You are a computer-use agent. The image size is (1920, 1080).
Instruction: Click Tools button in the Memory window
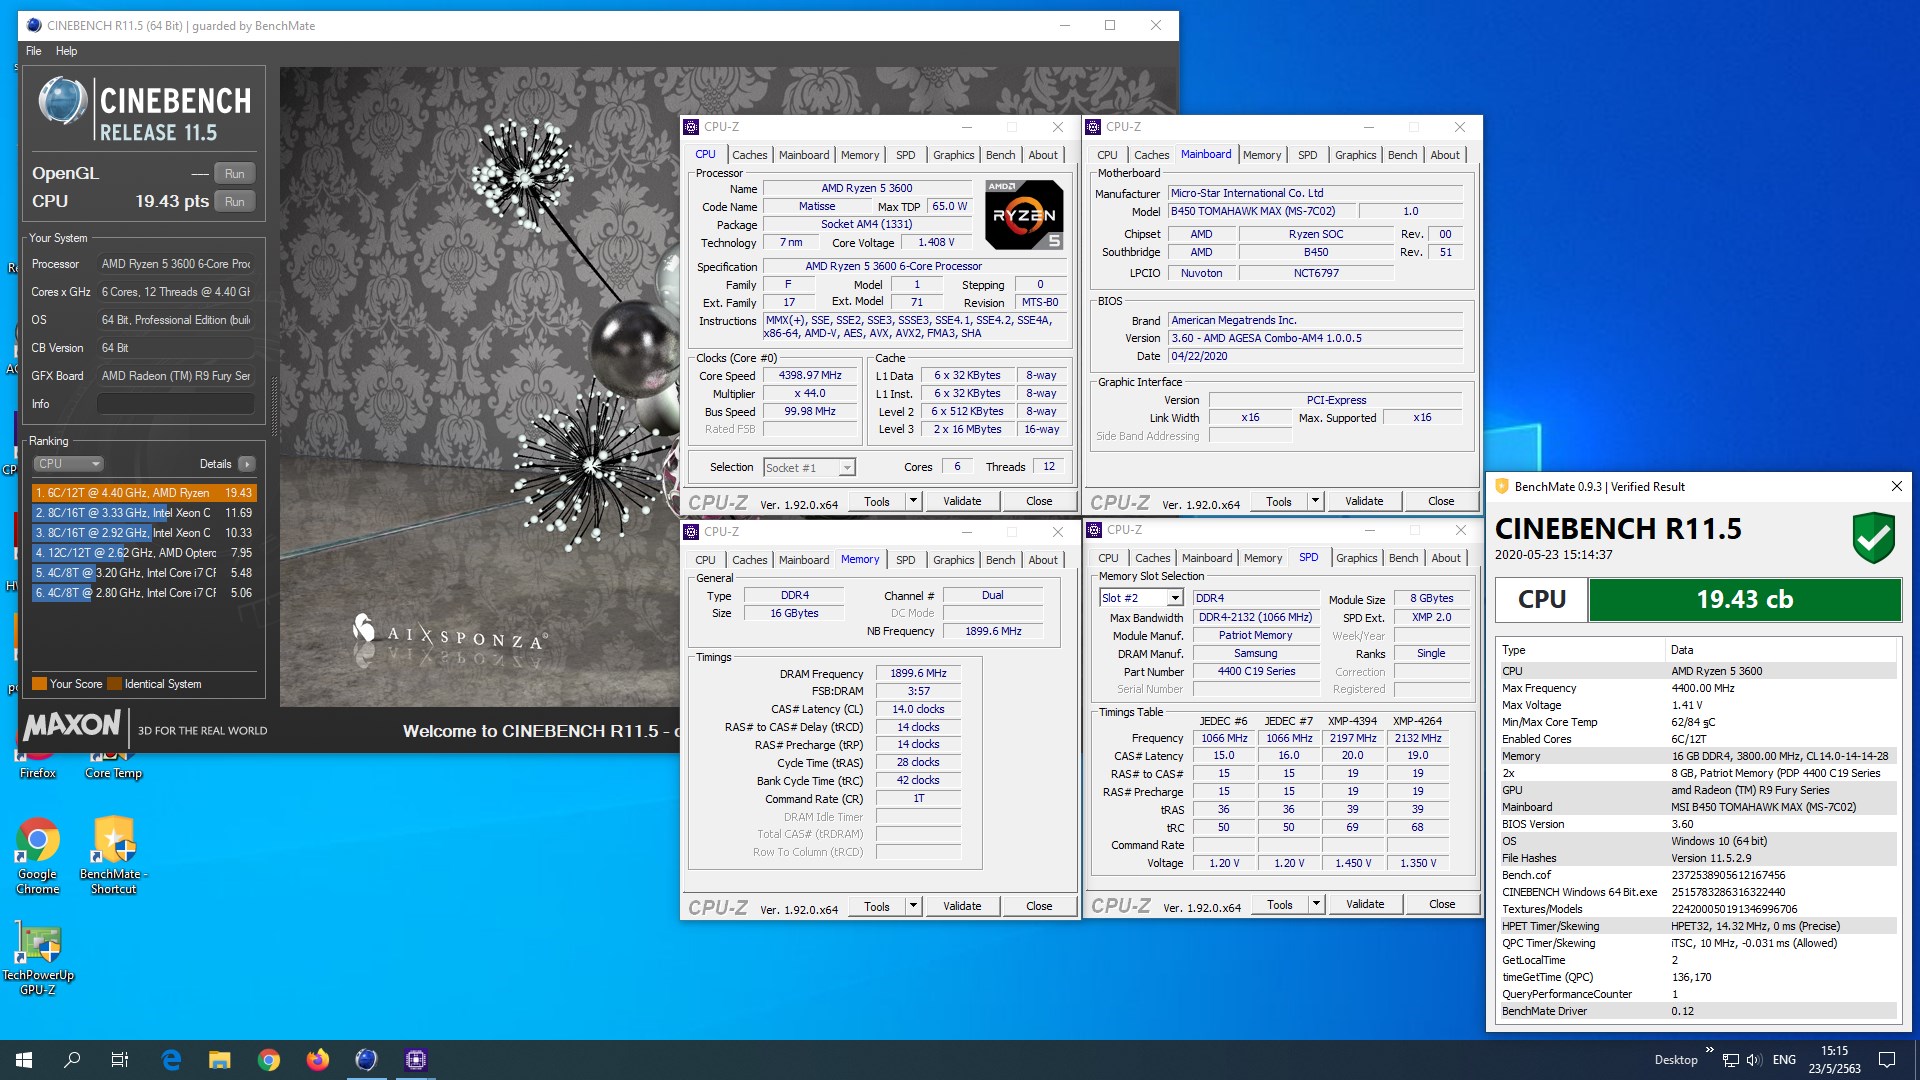pyautogui.click(x=877, y=906)
